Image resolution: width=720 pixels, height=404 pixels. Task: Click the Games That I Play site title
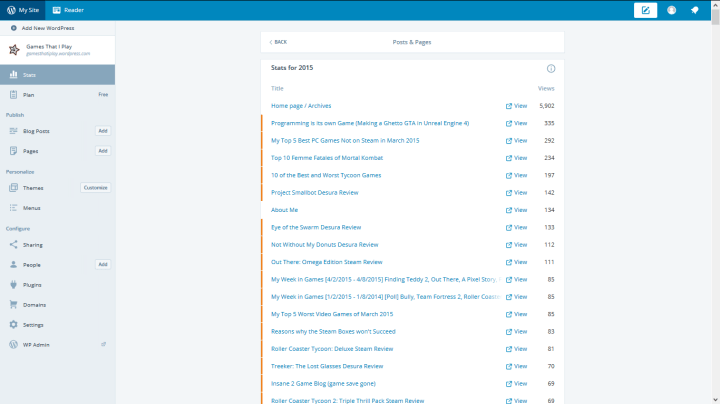49,46
